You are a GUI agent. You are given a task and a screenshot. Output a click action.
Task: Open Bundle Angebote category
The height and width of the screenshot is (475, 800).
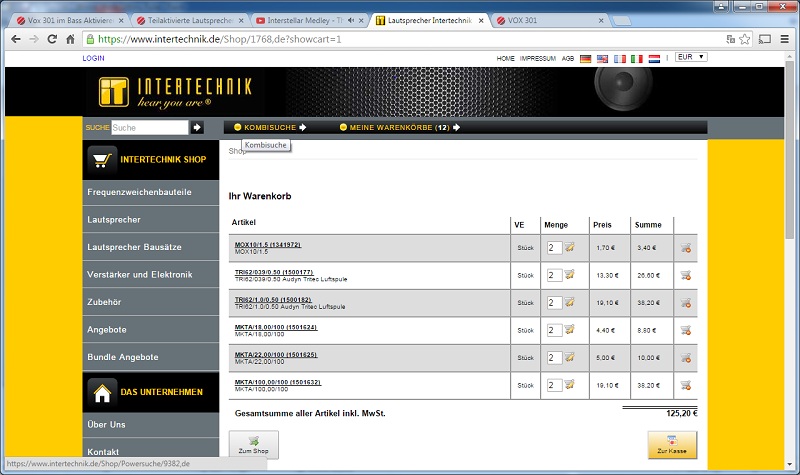click(151, 358)
